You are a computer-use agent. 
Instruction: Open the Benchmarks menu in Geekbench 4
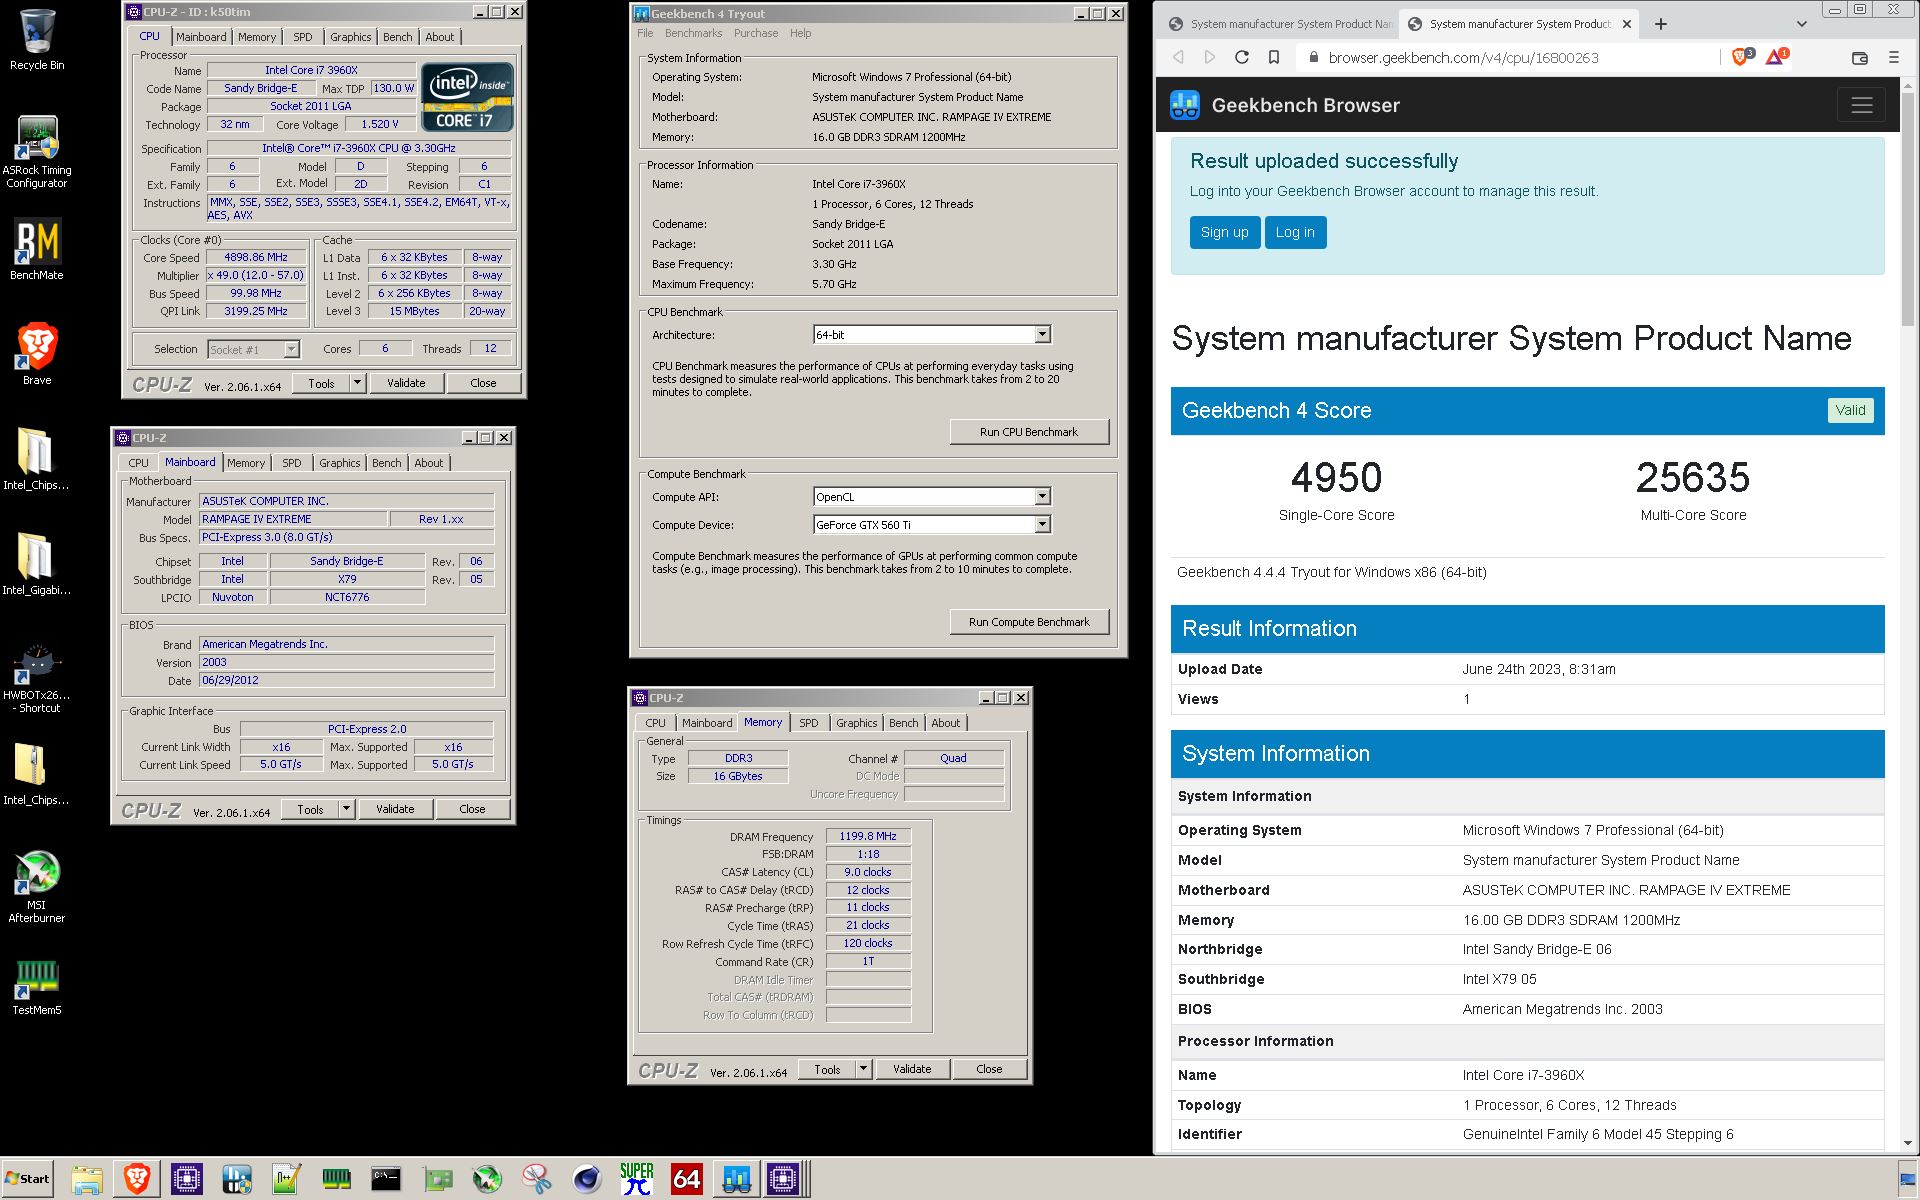coord(693,33)
